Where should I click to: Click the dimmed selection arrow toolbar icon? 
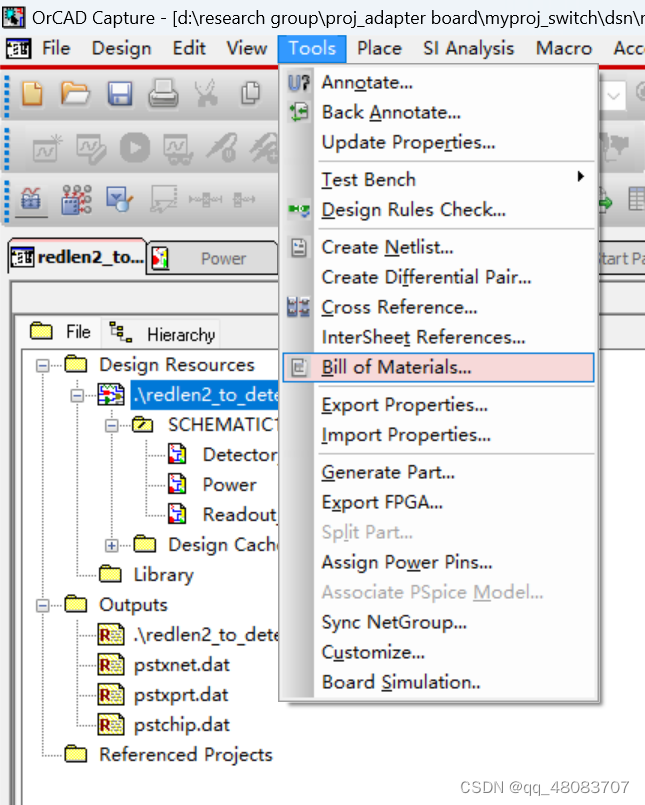click(x=163, y=199)
